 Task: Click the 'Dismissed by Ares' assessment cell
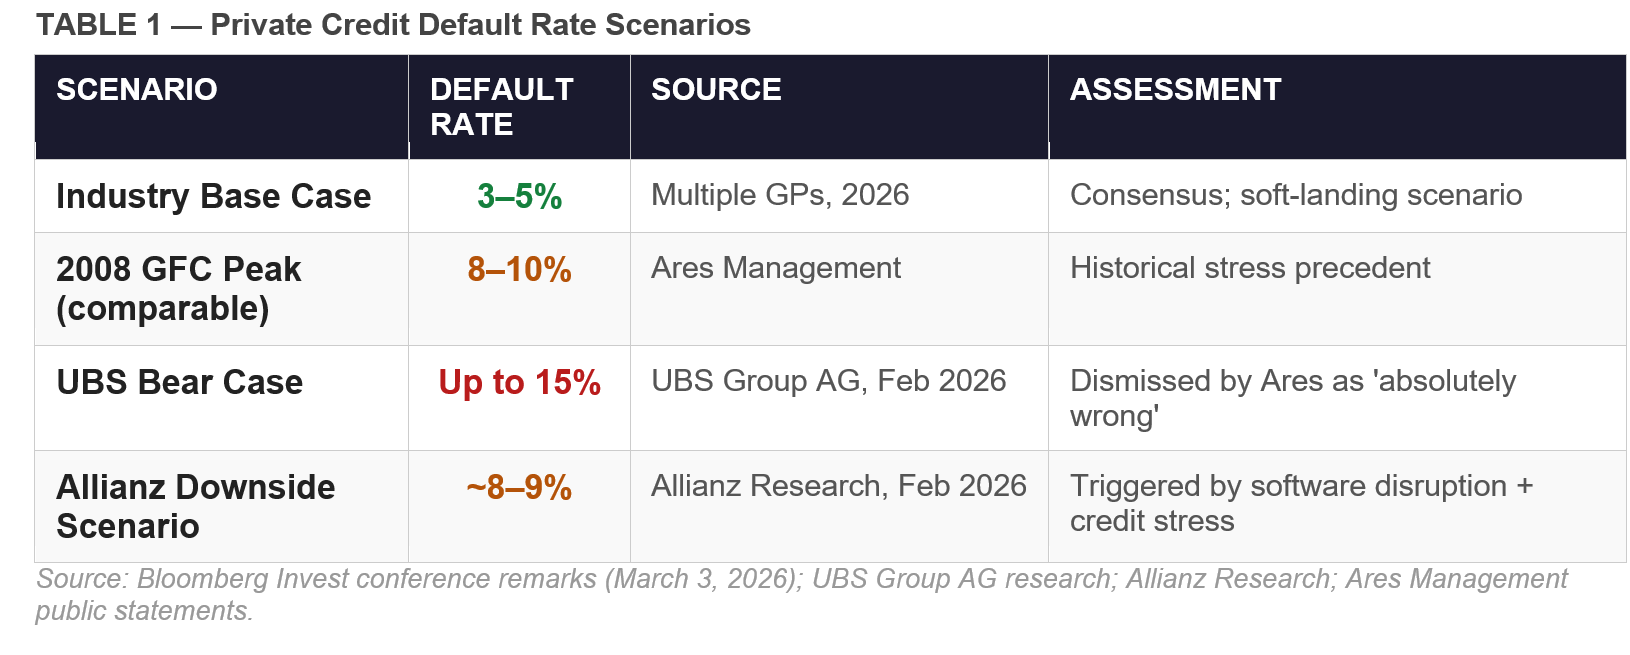(1292, 398)
